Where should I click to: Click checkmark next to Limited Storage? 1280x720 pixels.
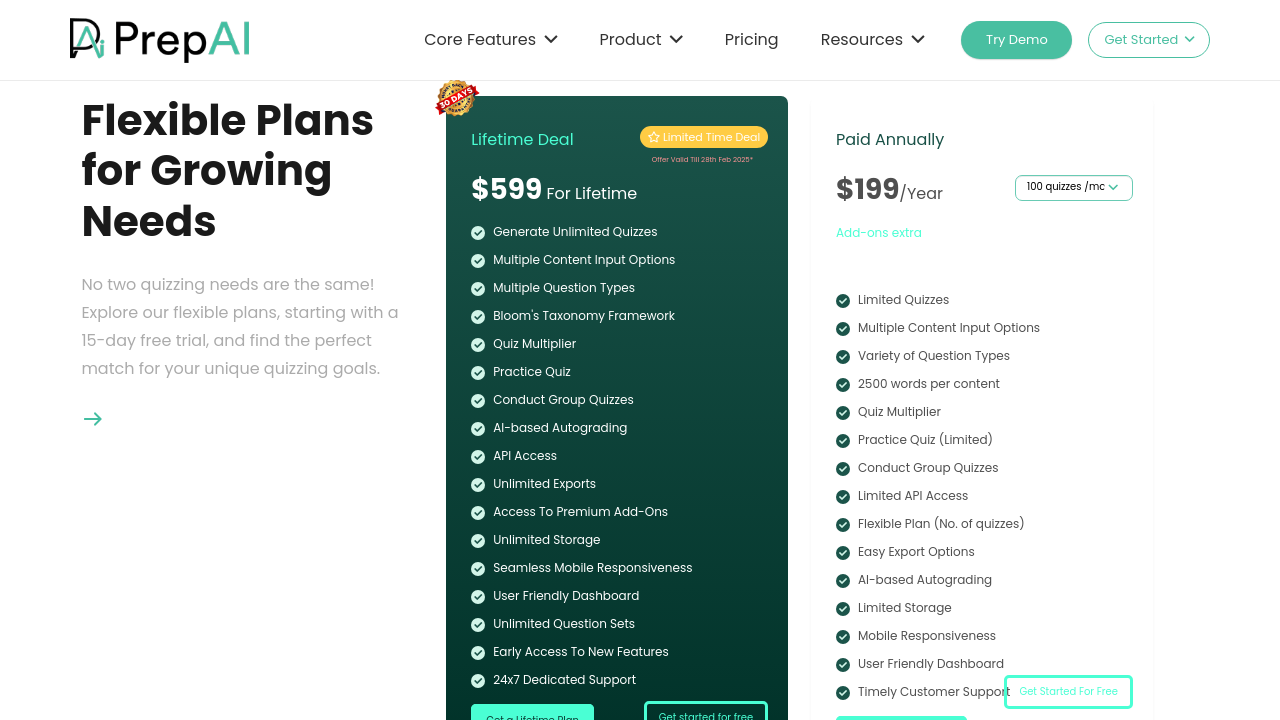843,609
